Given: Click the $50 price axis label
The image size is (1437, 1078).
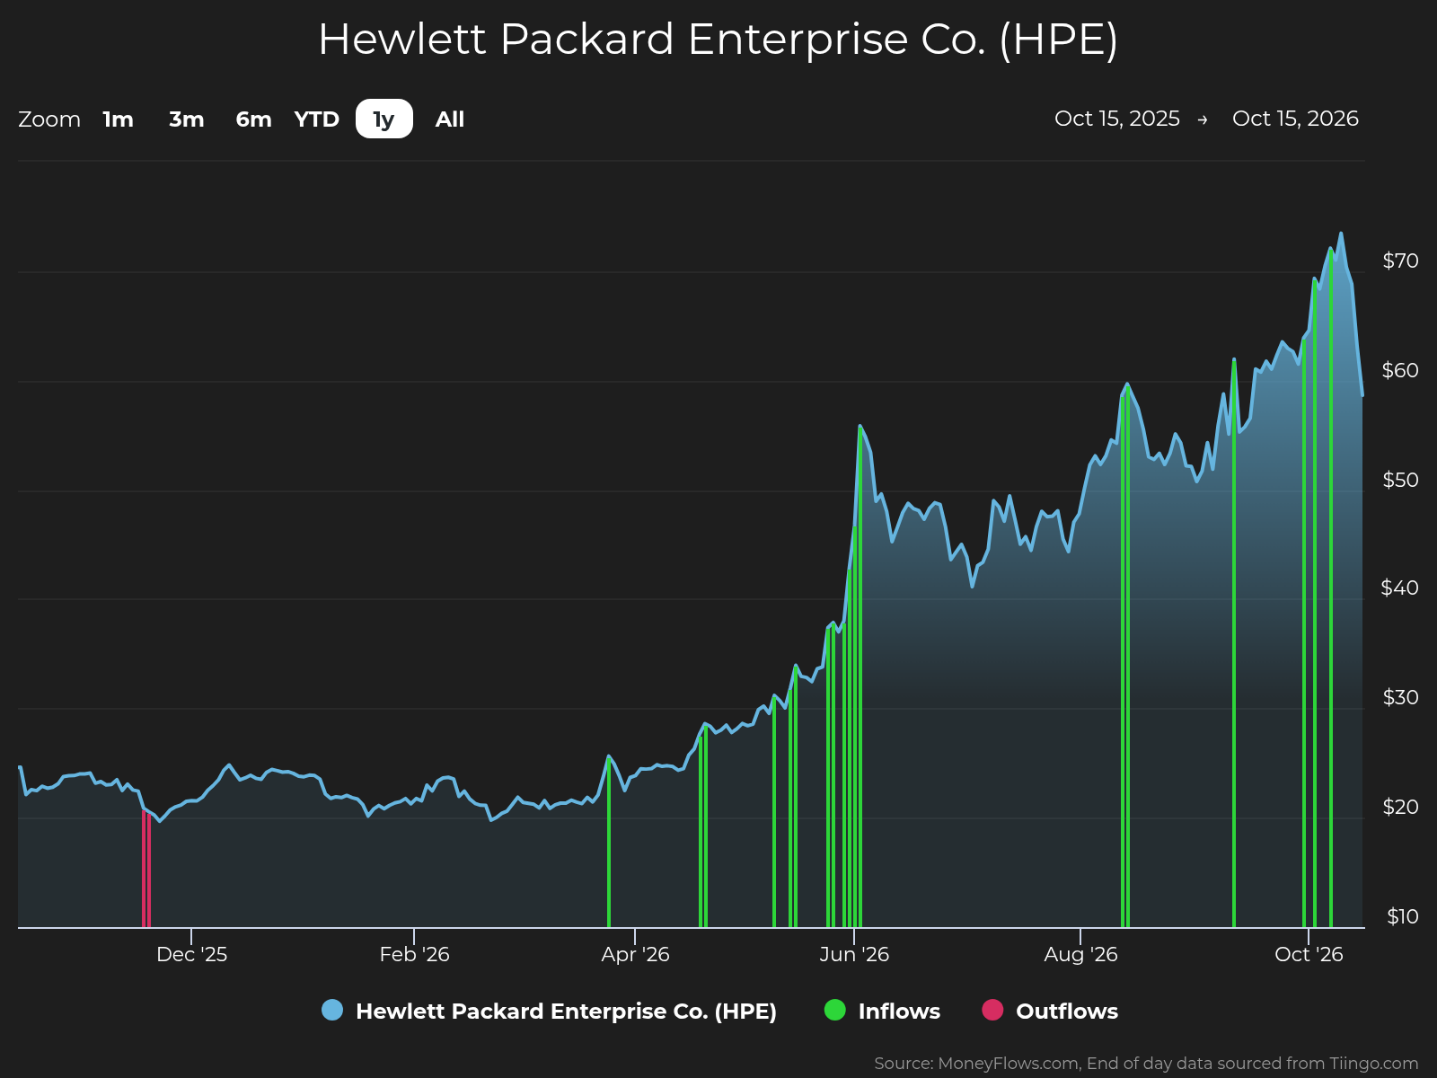Looking at the screenshot, I should (x=1400, y=480).
